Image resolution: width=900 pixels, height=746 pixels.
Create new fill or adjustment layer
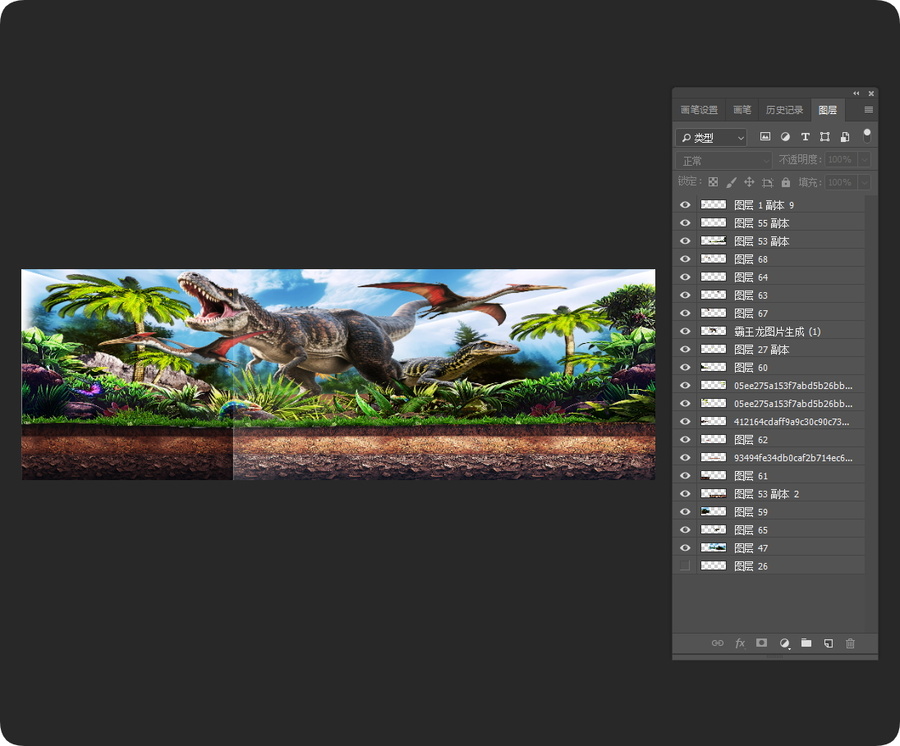(x=784, y=643)
